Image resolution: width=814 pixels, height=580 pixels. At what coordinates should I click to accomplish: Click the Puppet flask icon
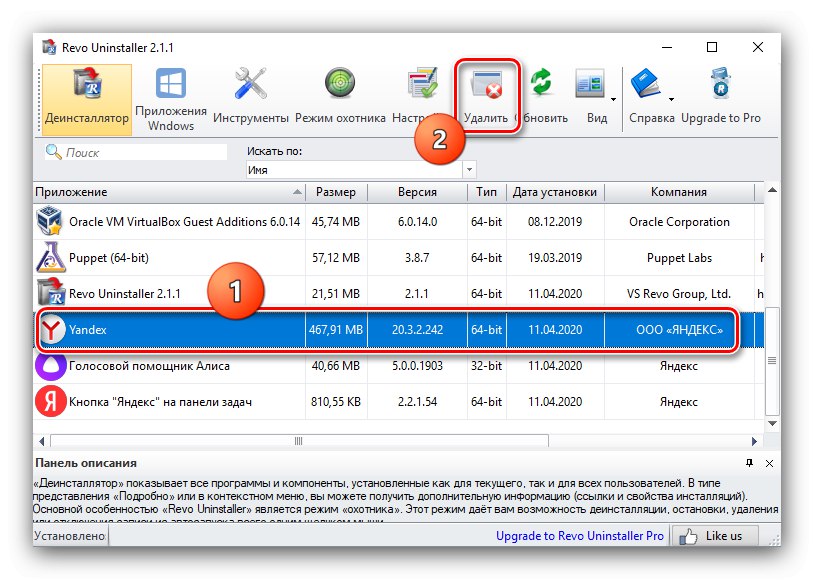[50, 258]
